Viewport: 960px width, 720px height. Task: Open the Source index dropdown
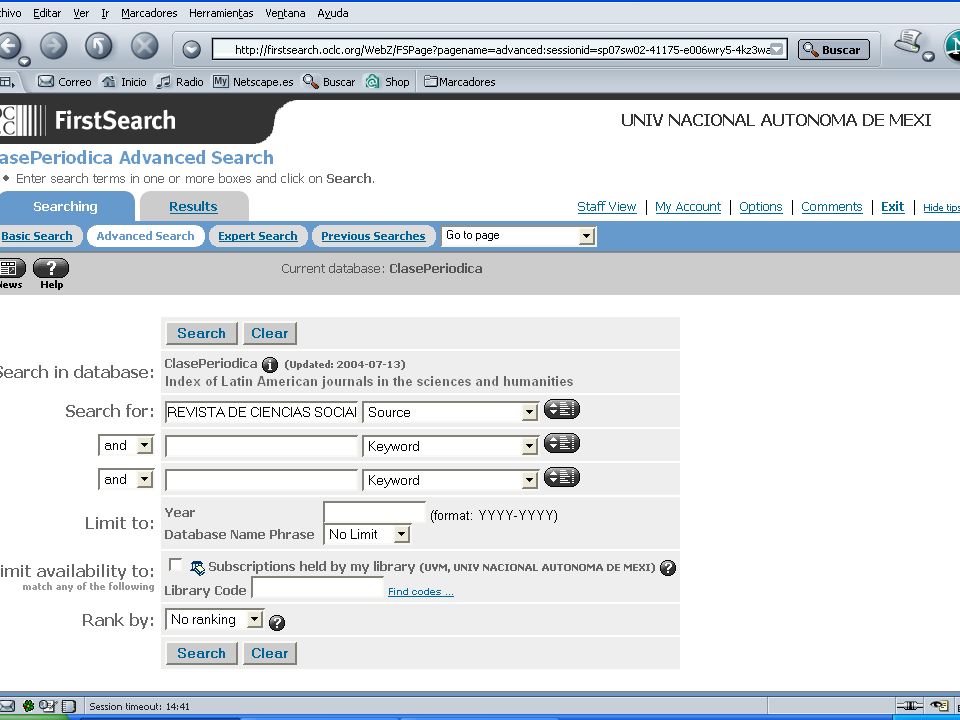click(x=450, y=412)
